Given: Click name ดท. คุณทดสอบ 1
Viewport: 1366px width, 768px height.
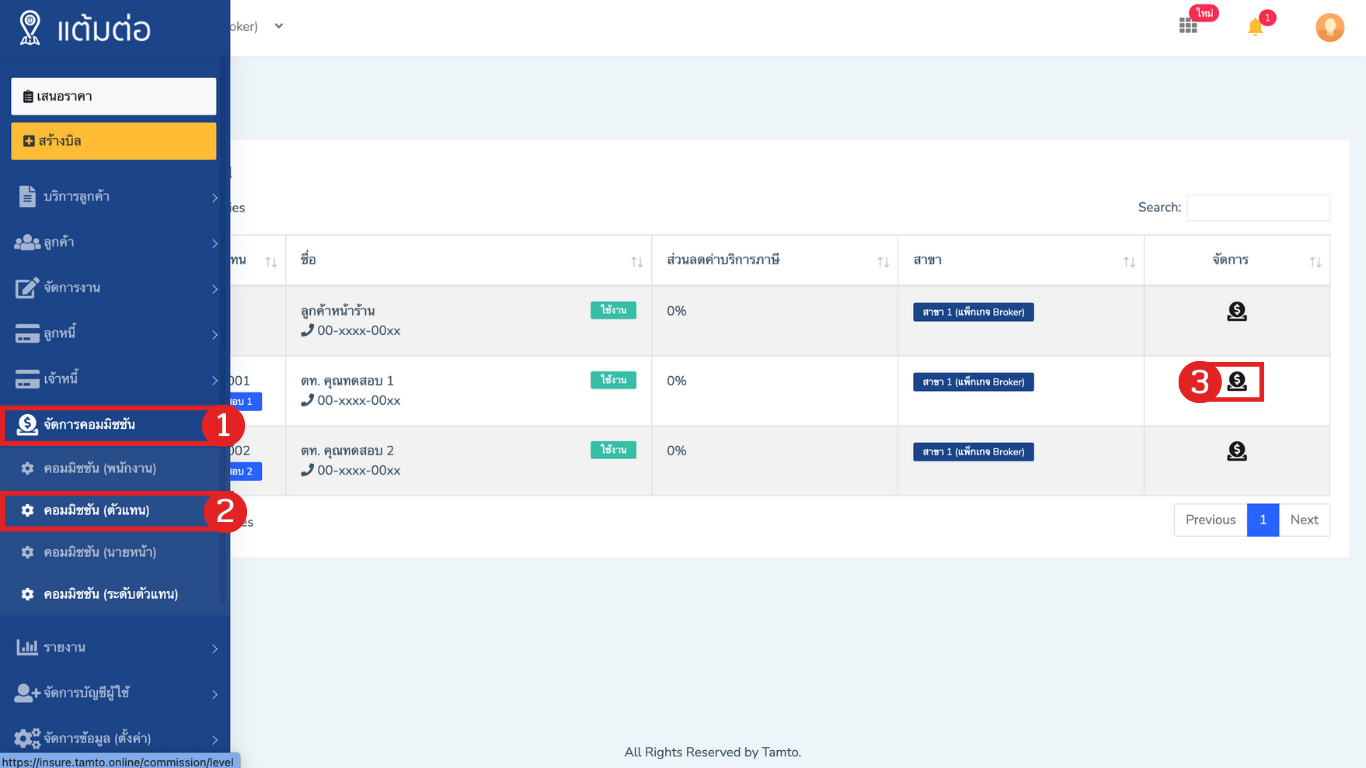Looking at the screenshot, I should pyautogui.click(x=347, y=381).
